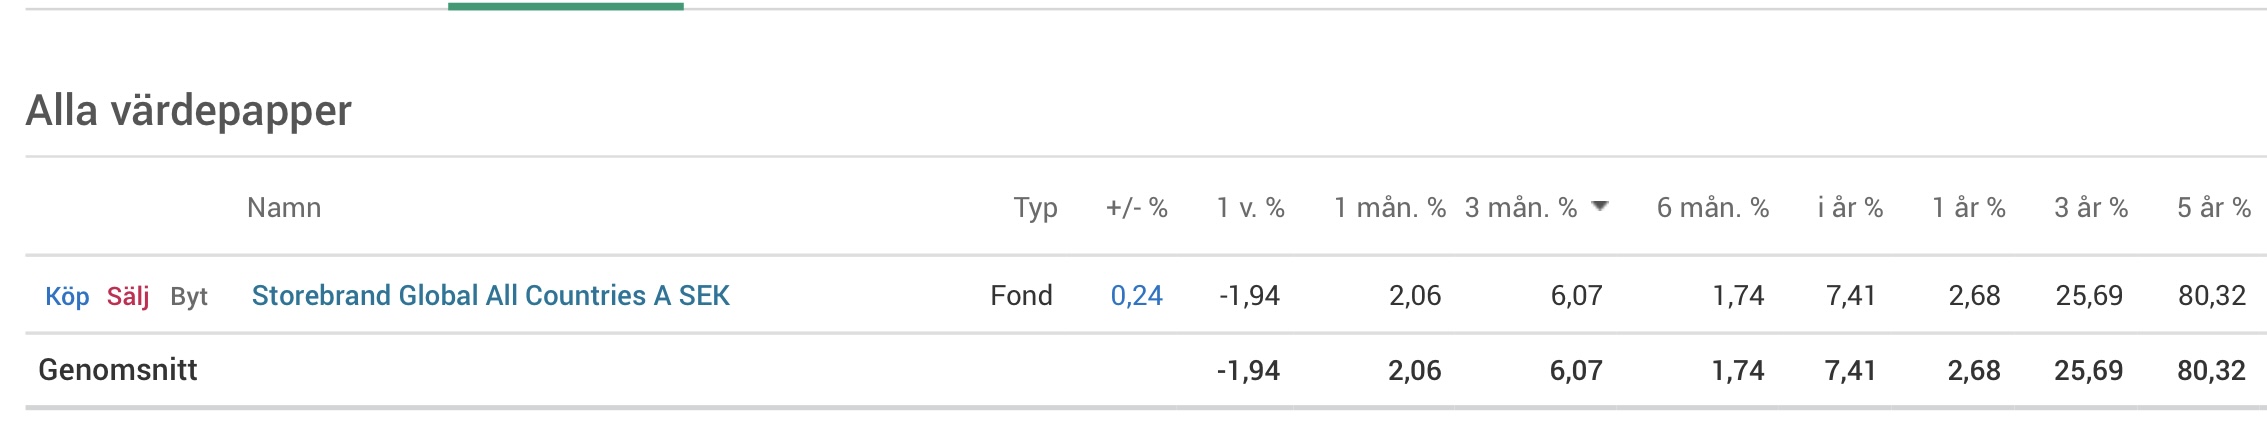Click the blue 0,24 daily change value

(x=1136, y=296)
